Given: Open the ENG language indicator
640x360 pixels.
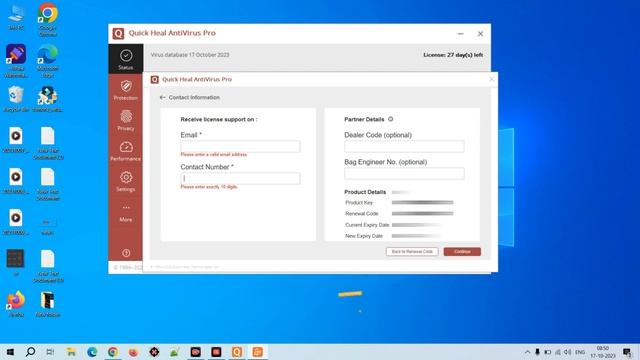Looking at the screenshot, I should click(x=580, y=352).
